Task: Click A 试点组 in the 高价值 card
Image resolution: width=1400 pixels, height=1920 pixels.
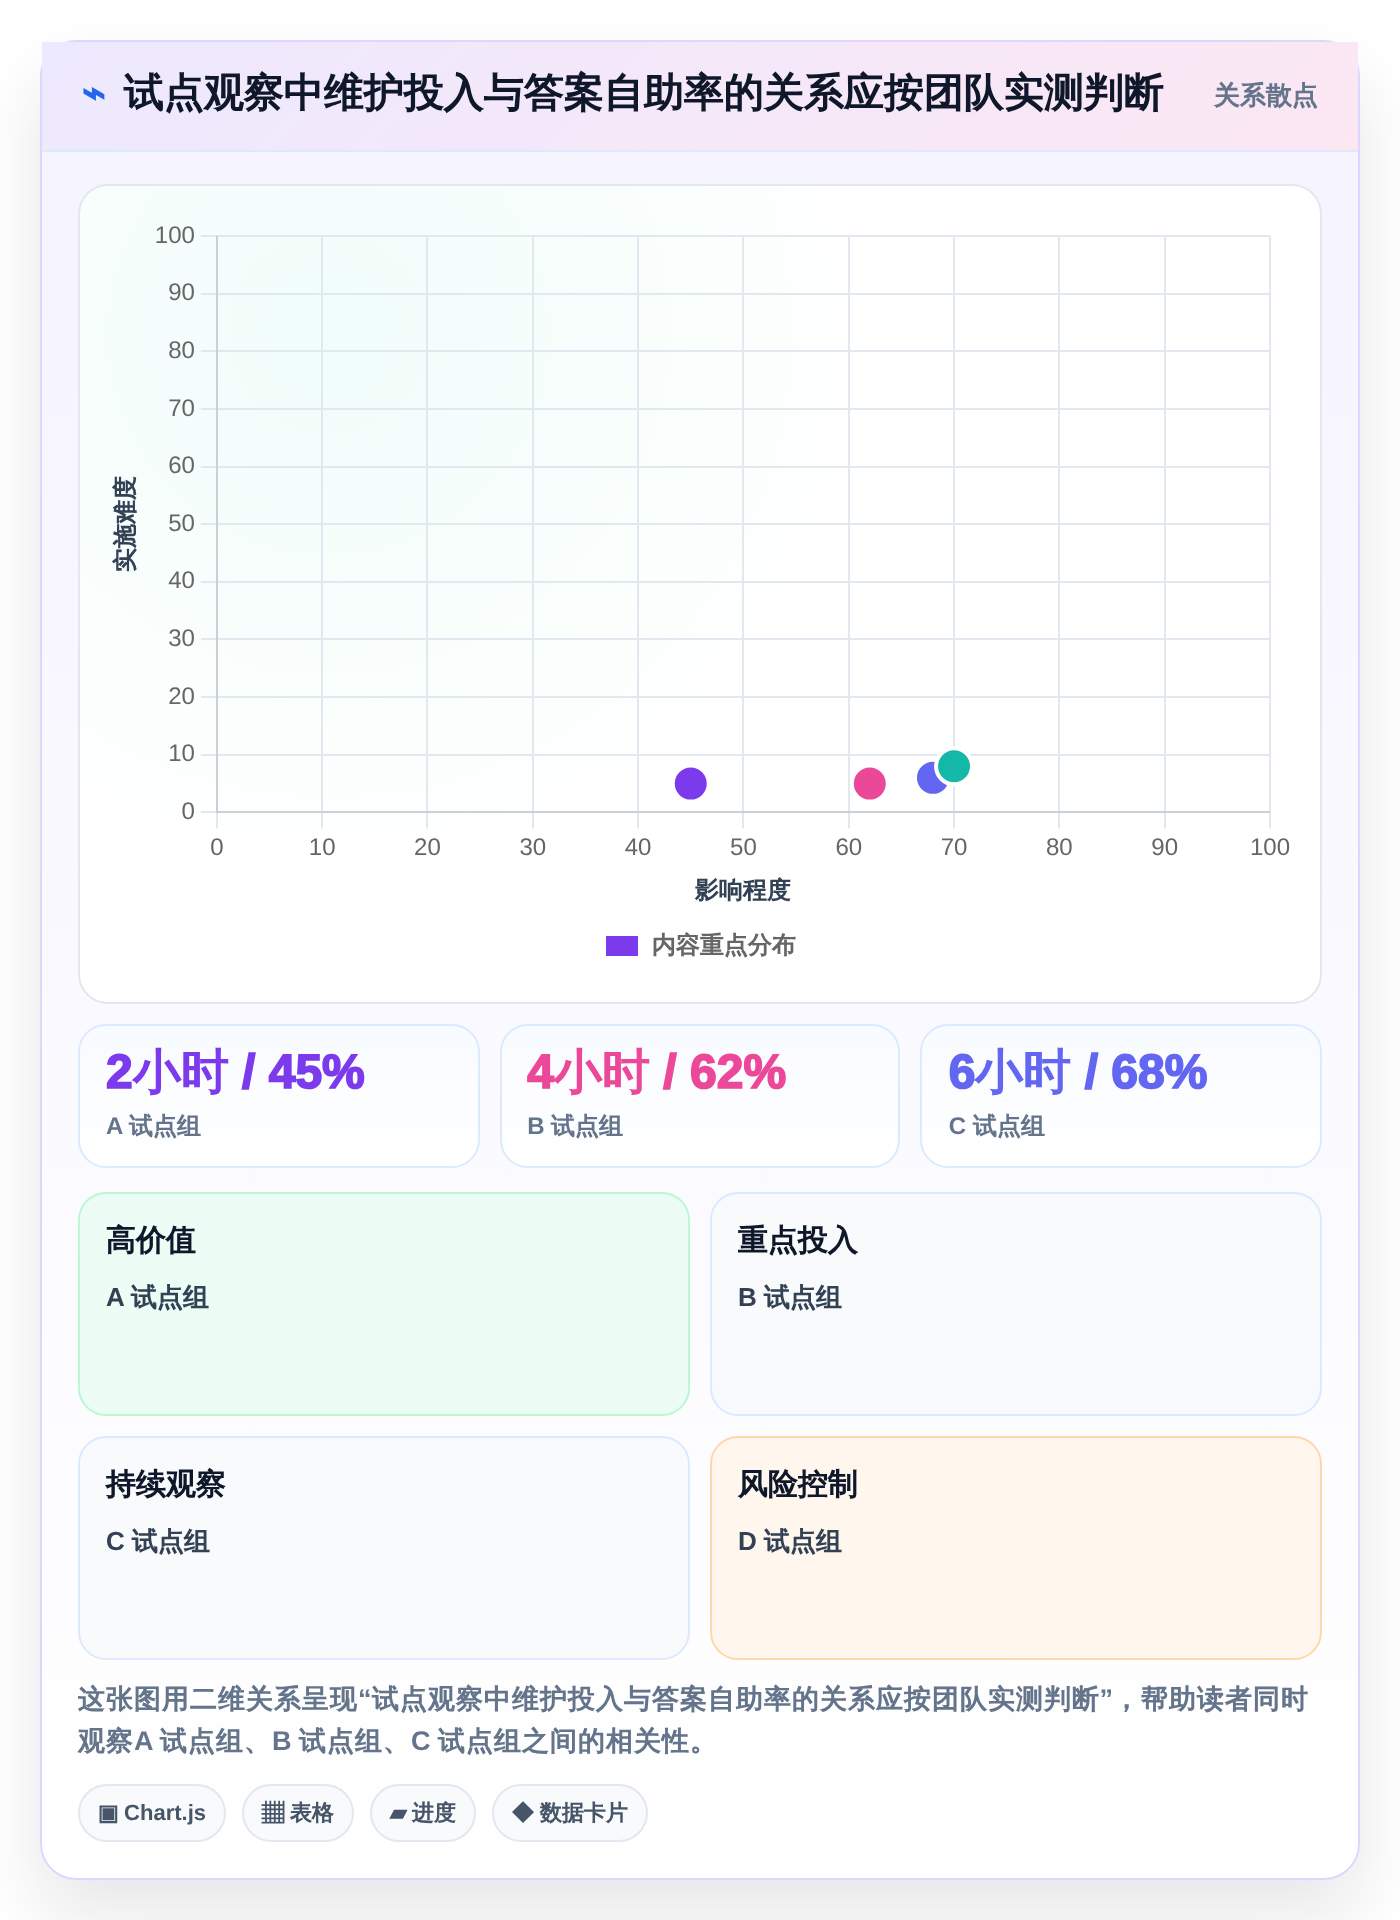Action: click(158, 1298)
